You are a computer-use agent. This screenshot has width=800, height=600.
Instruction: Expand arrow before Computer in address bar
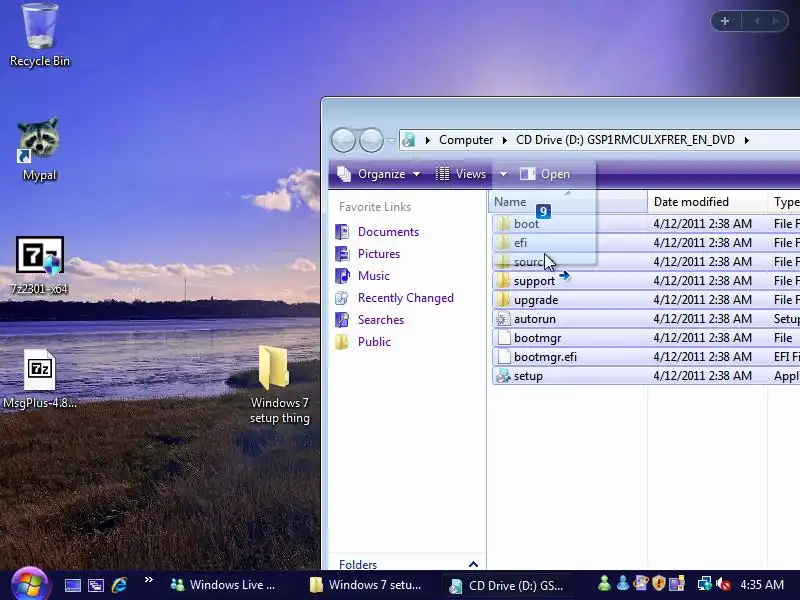(x=428, y=140)
